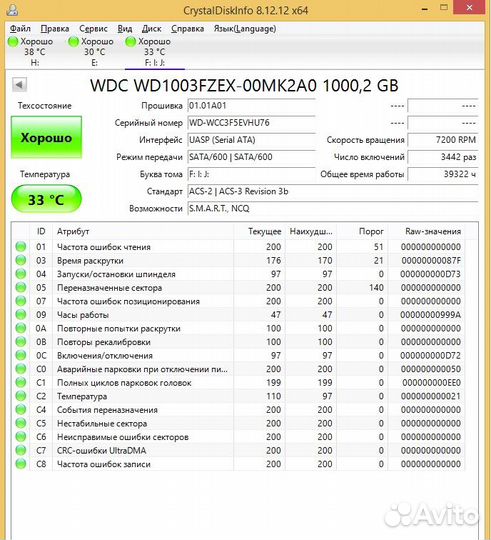Click status icon of Повторные попытки раскрутки
This screenshot has width=491, height=540.
tap(21, 328)
